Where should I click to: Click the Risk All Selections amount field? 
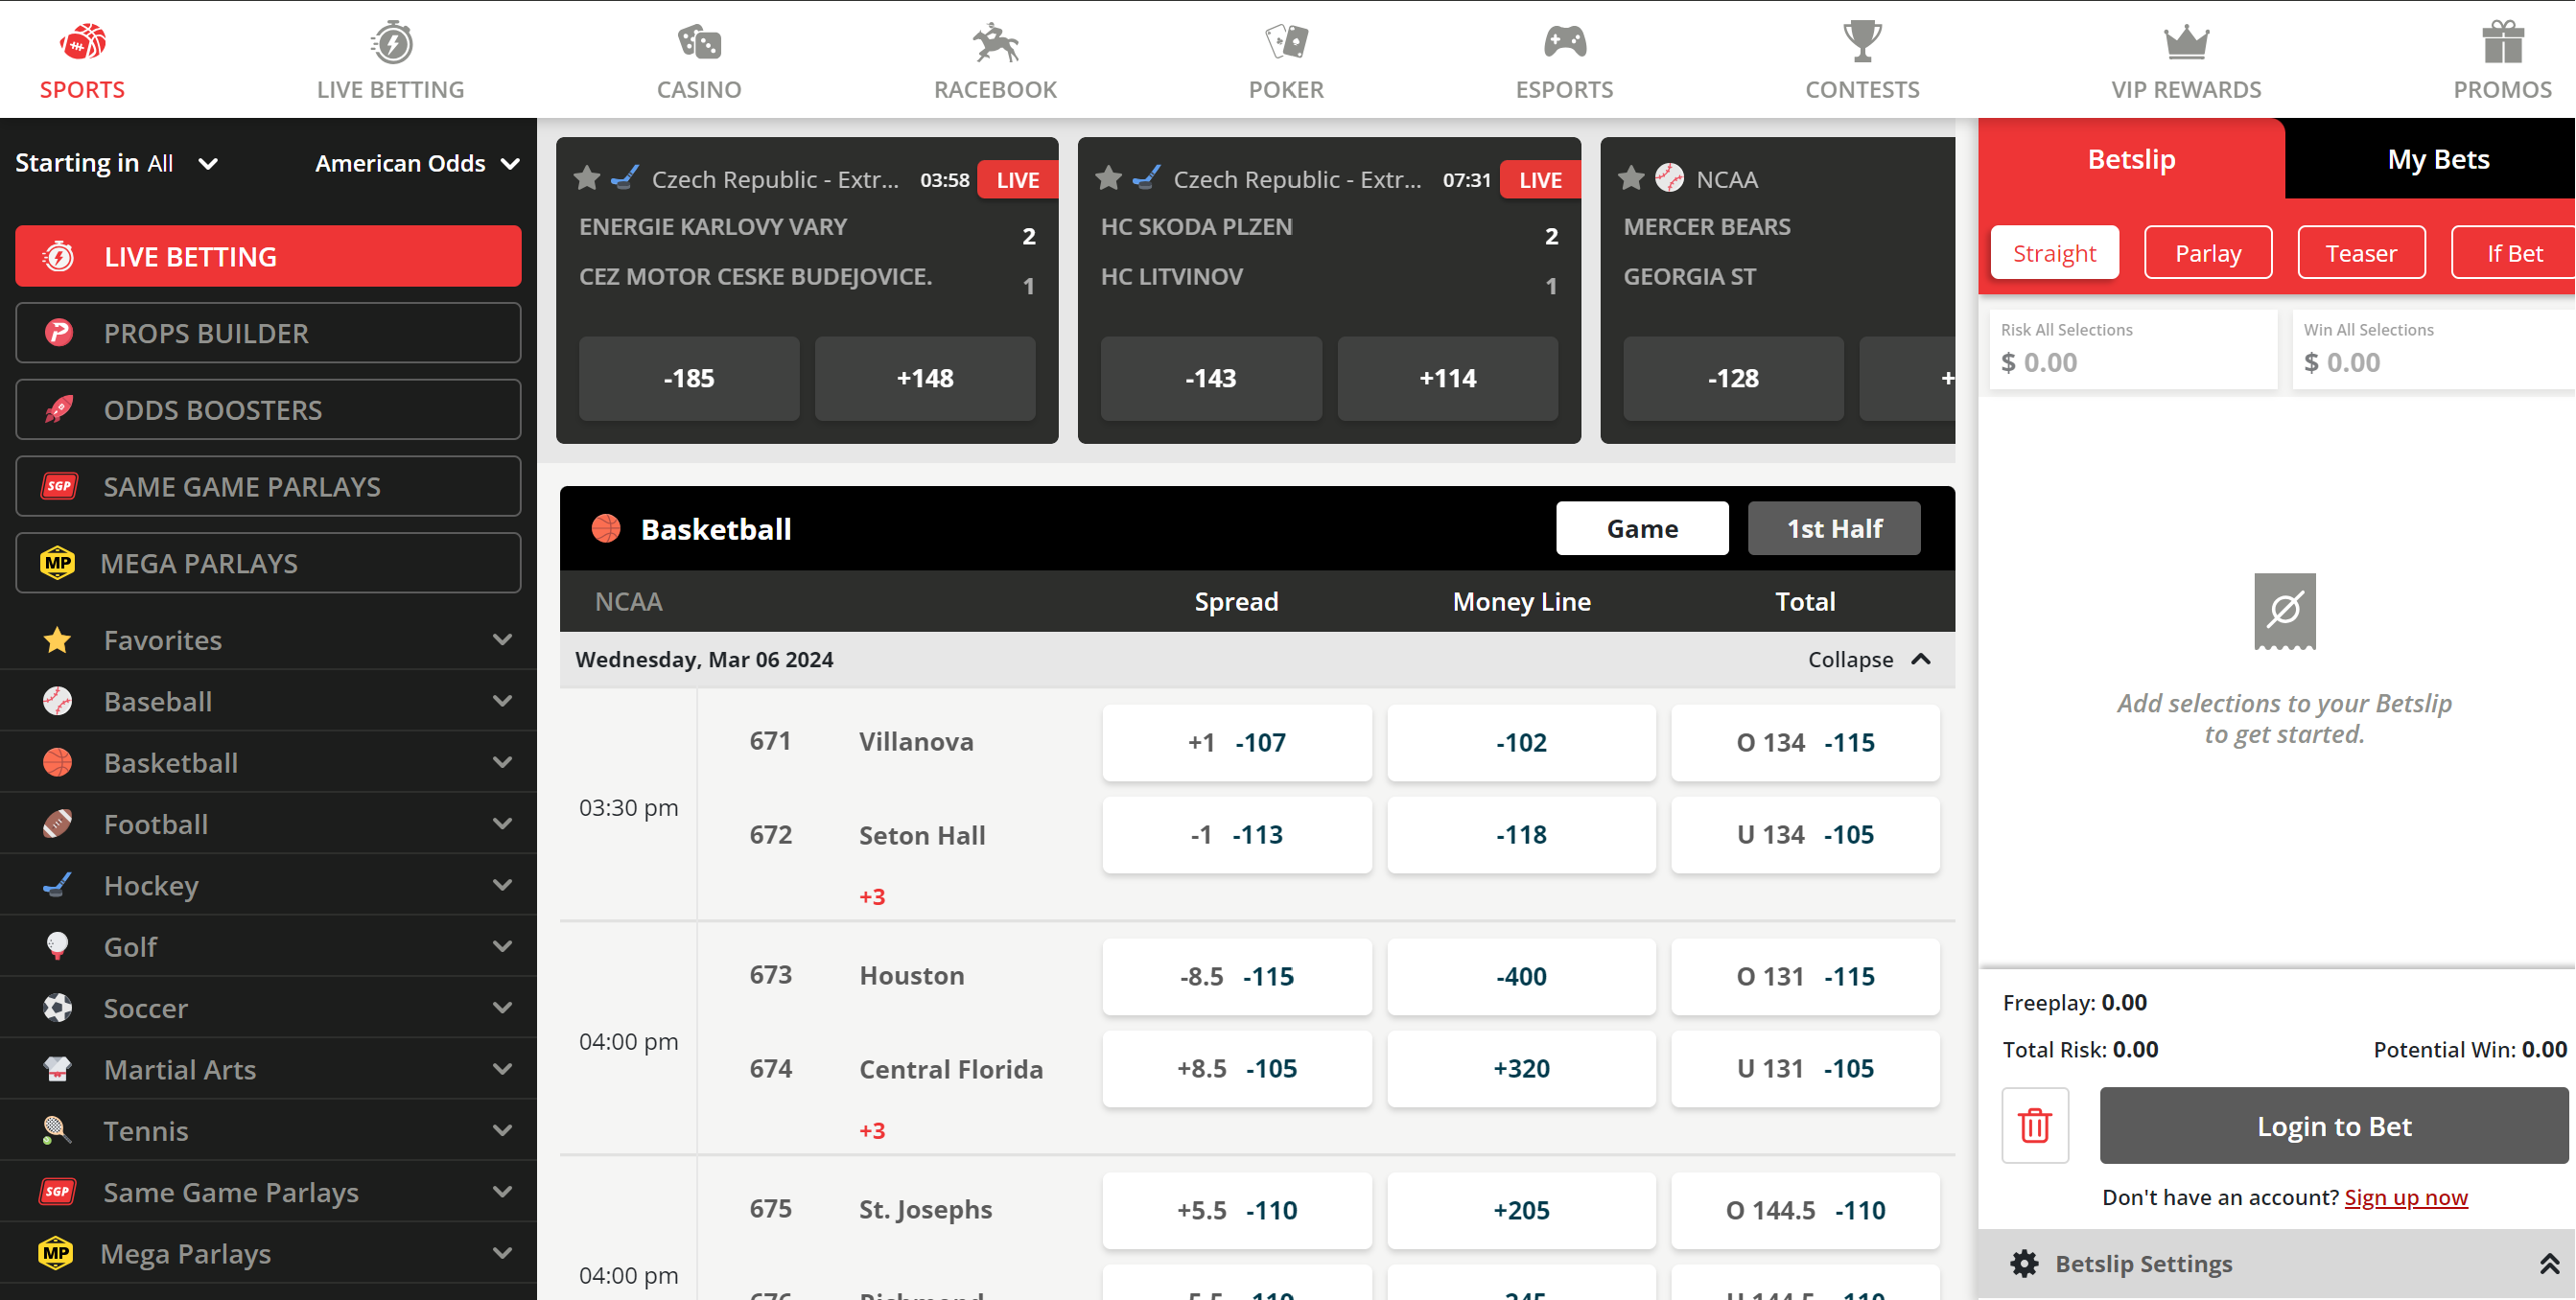point(2132,361)
